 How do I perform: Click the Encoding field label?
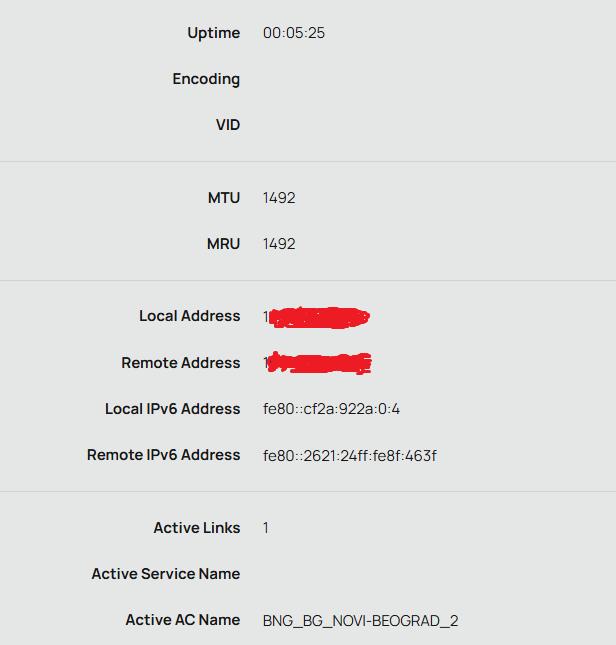(x=206, y=79)
